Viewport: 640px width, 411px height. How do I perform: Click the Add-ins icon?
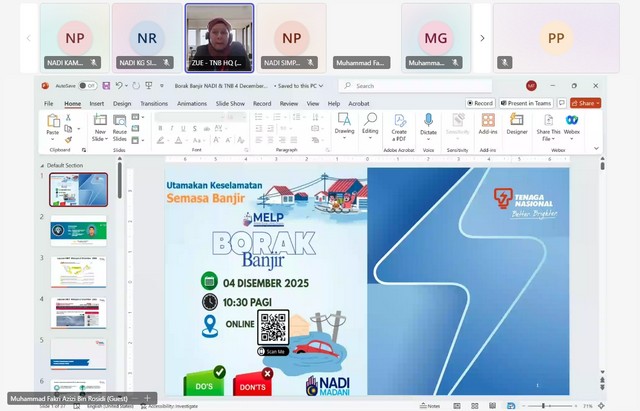click(488, 124)
